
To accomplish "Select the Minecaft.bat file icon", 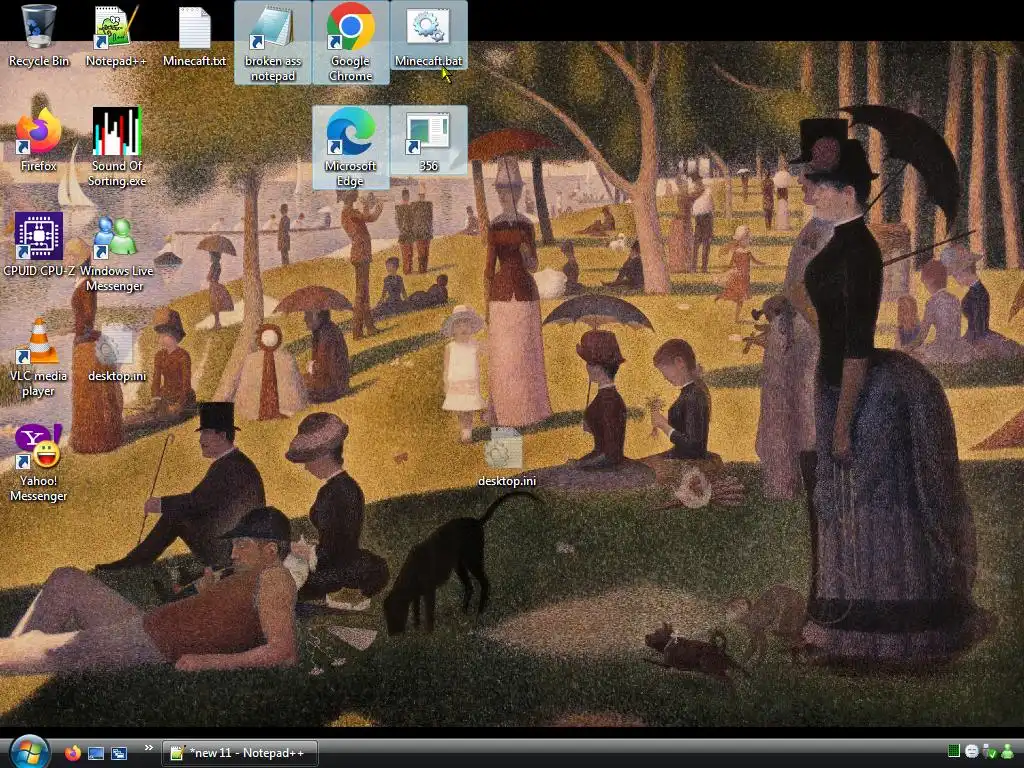I will (428, 36).
